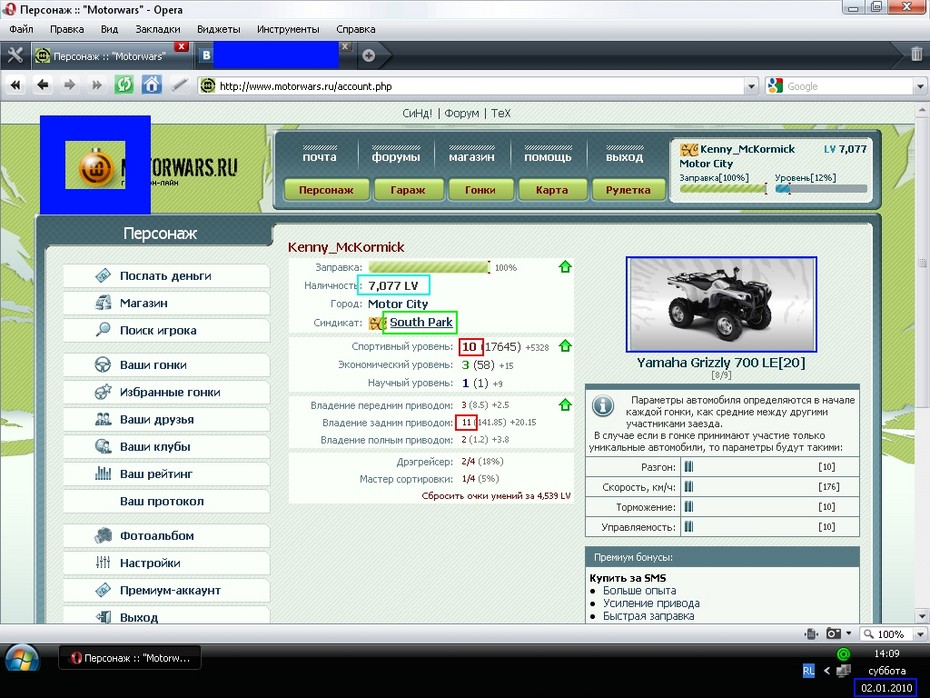The height and width of the screenshot is (698, 930).
Task: Open Фотоальбом in sidebar
Action: [167, 536]
